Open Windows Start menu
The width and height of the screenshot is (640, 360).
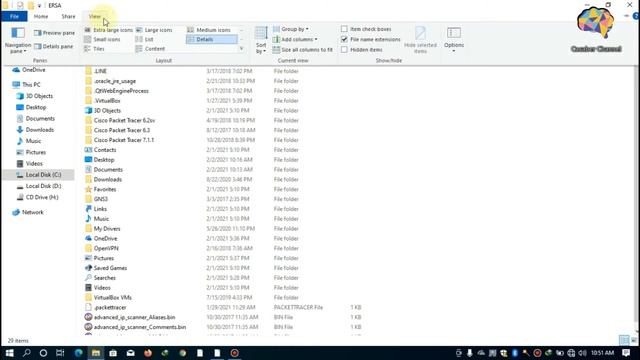coord(9,353)
